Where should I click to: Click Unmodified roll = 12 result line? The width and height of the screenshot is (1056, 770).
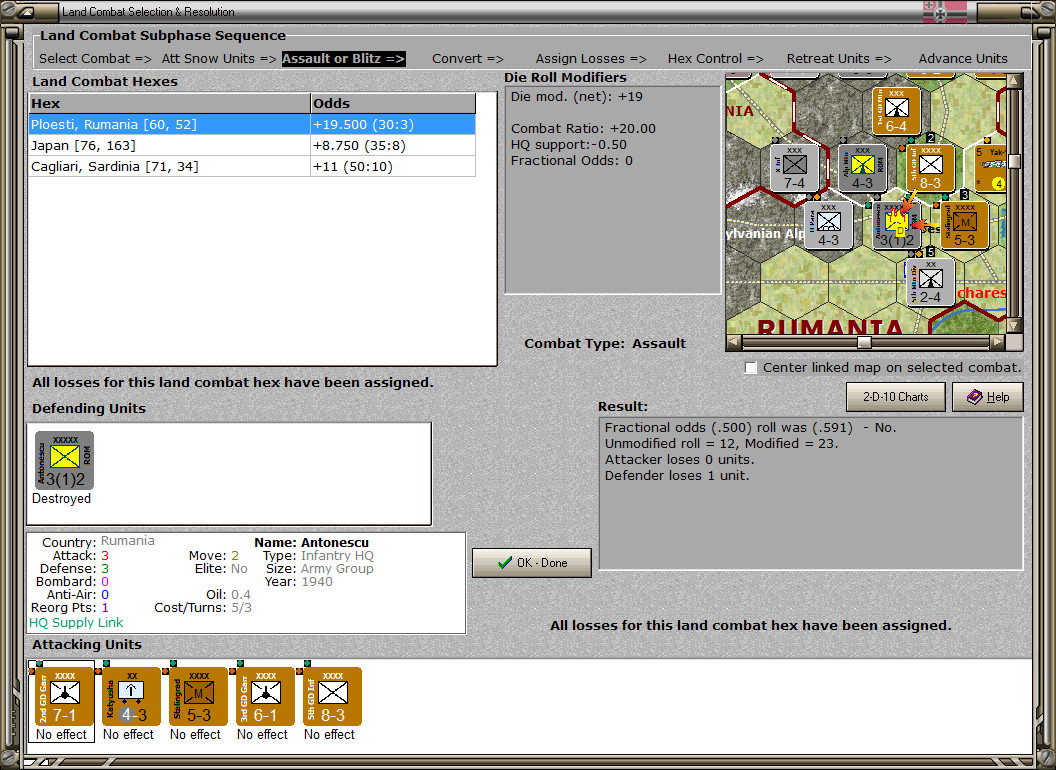(x=721, y=444)
